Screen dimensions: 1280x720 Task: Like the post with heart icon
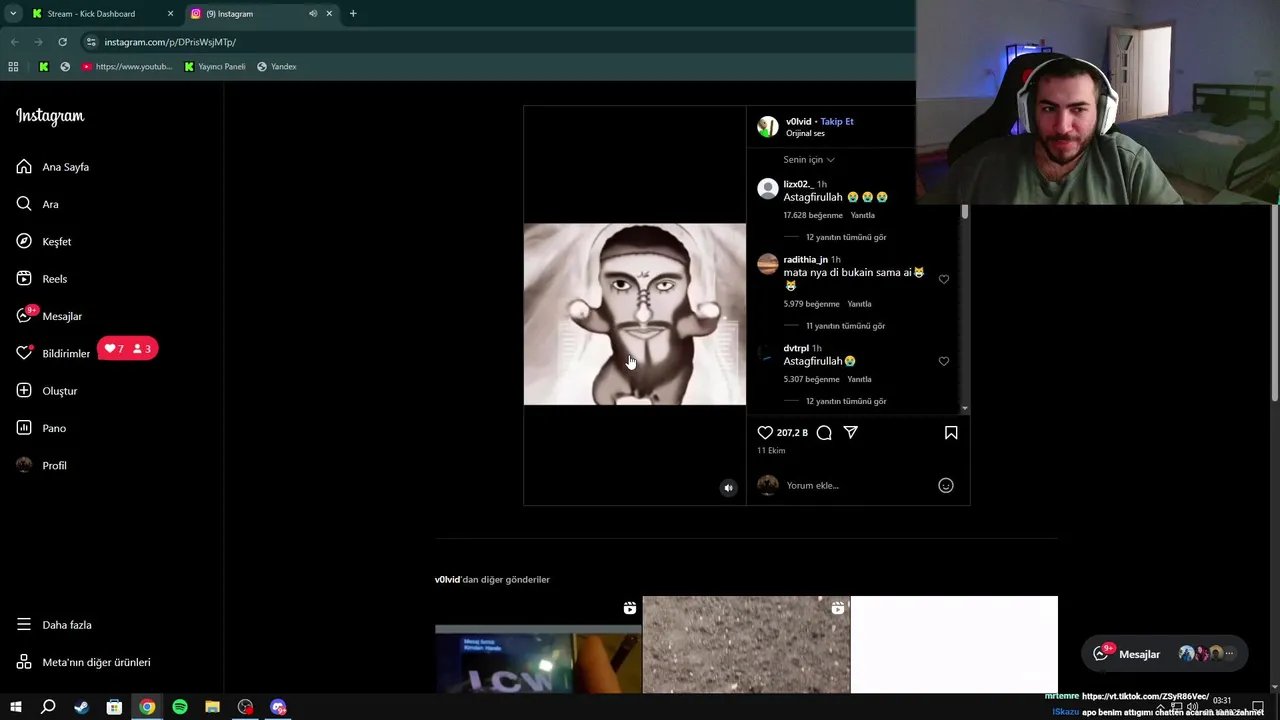pyautogui.click(x=765, y=432)
